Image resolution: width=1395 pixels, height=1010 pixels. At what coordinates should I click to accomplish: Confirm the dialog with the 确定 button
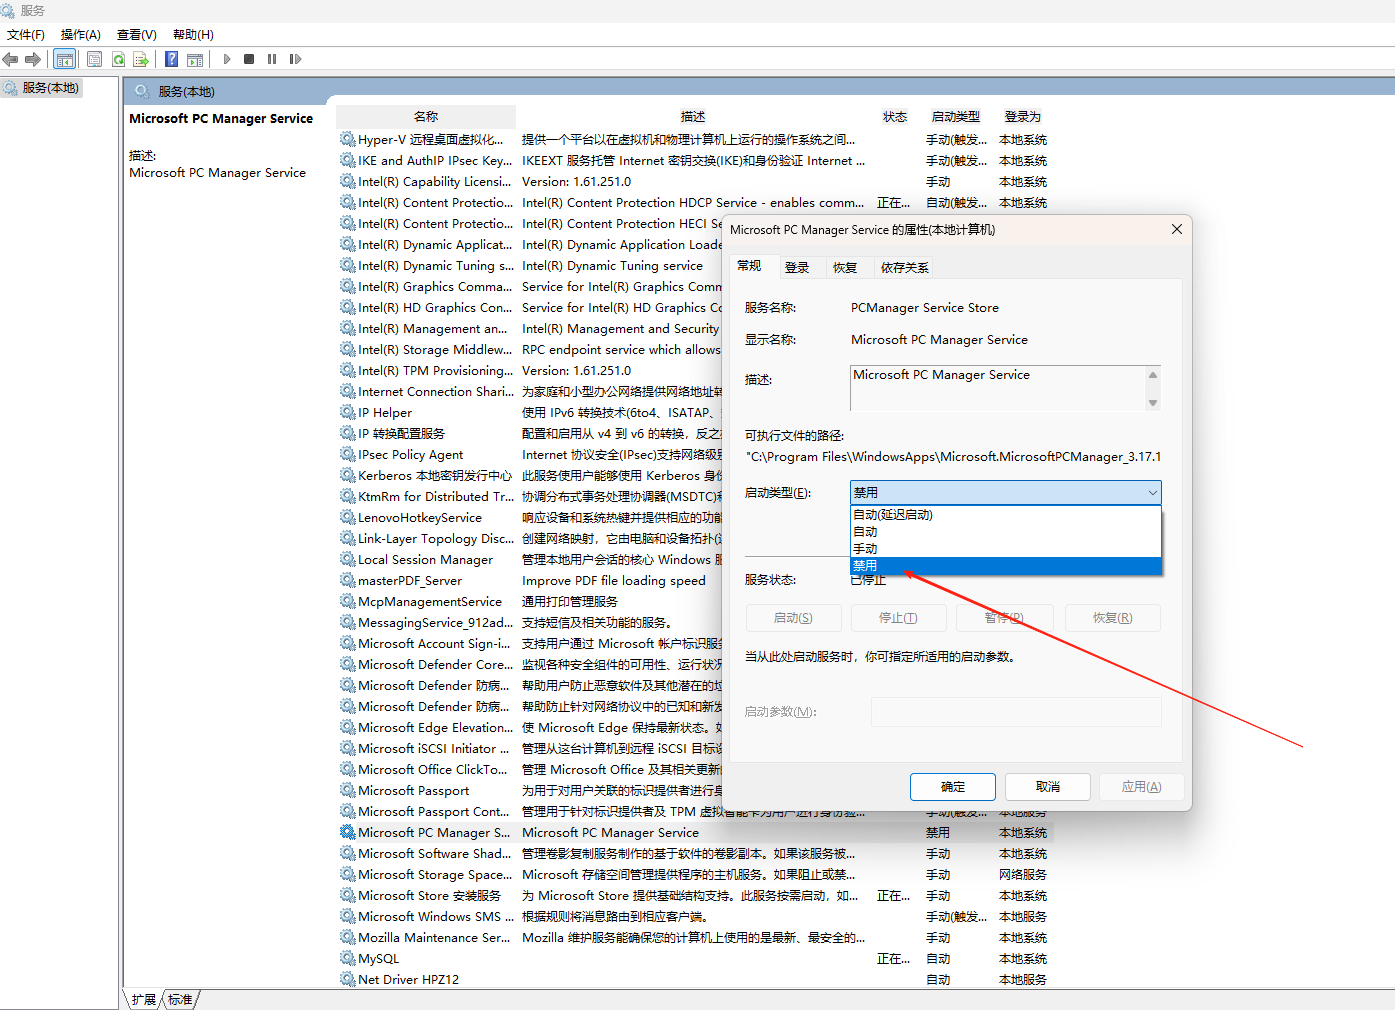click(x=953, y=787)
